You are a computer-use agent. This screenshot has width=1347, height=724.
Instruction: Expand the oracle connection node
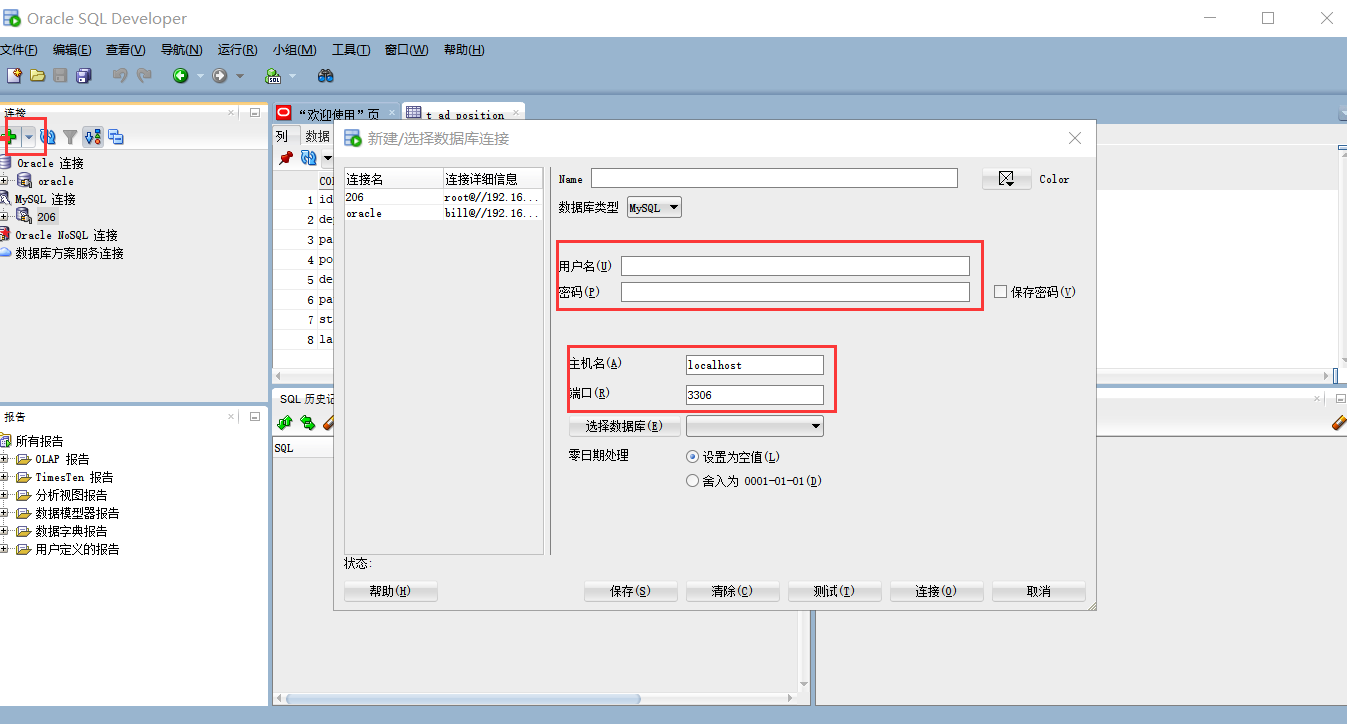[5, 181]
